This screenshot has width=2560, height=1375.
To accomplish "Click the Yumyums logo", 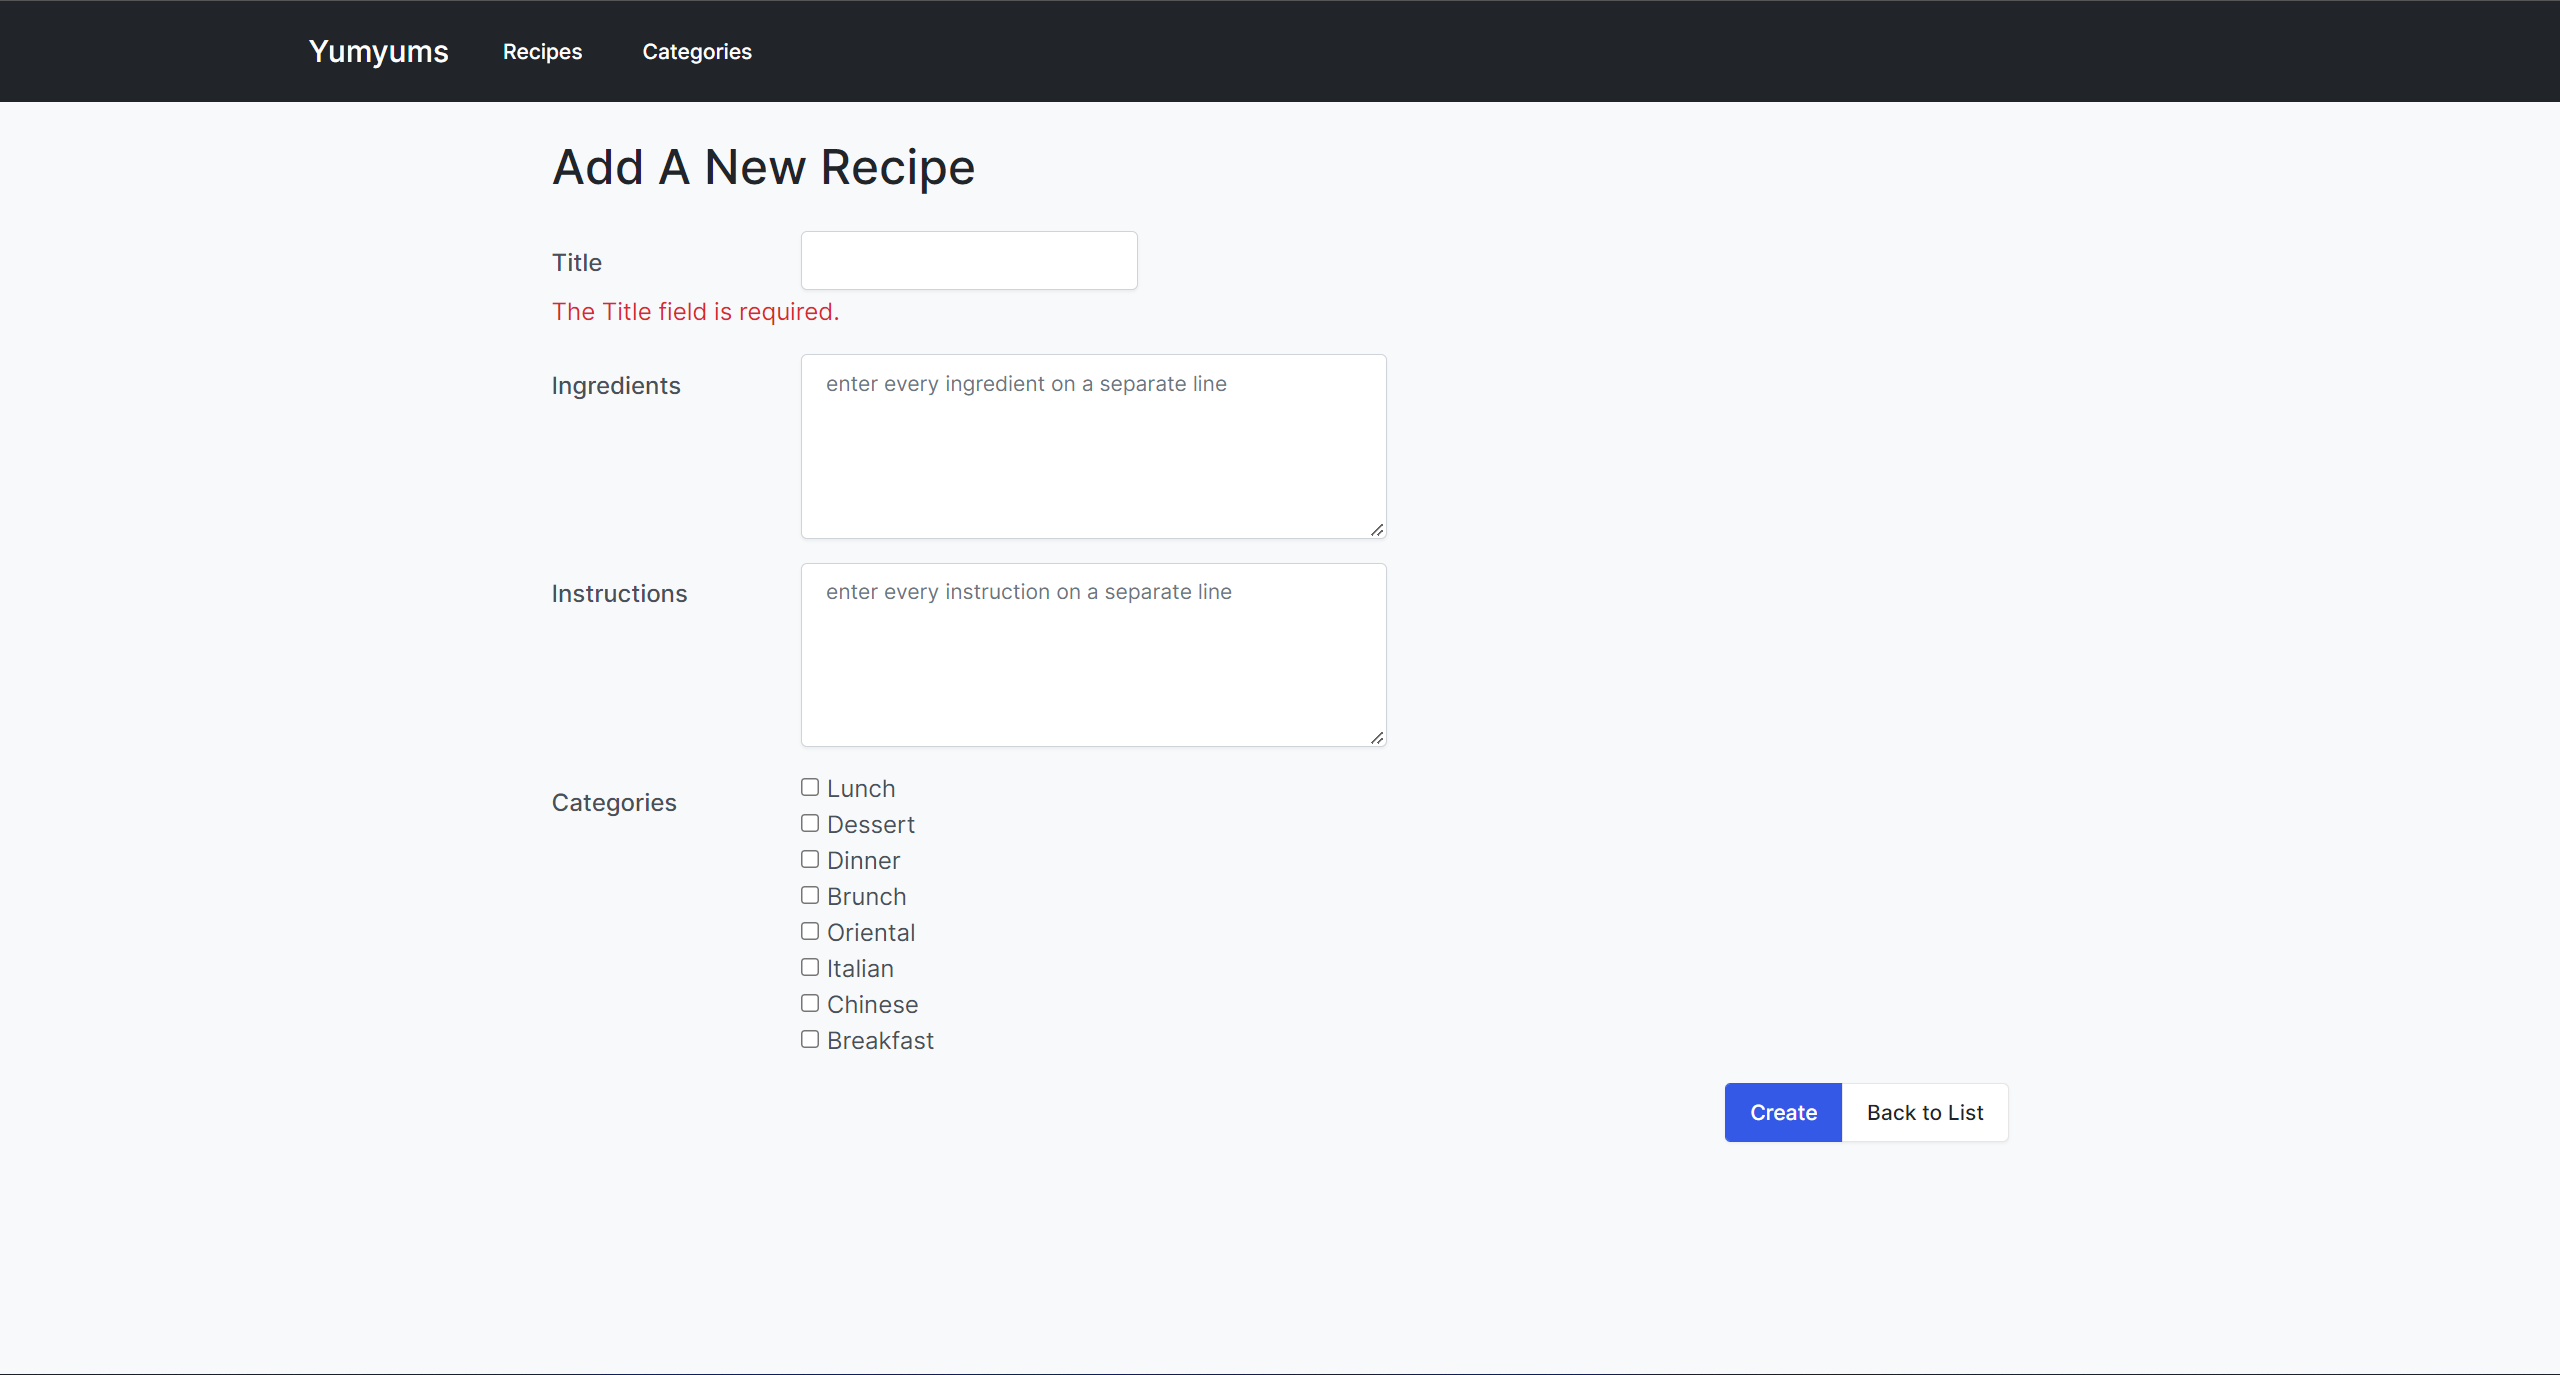I will (378, 51).
